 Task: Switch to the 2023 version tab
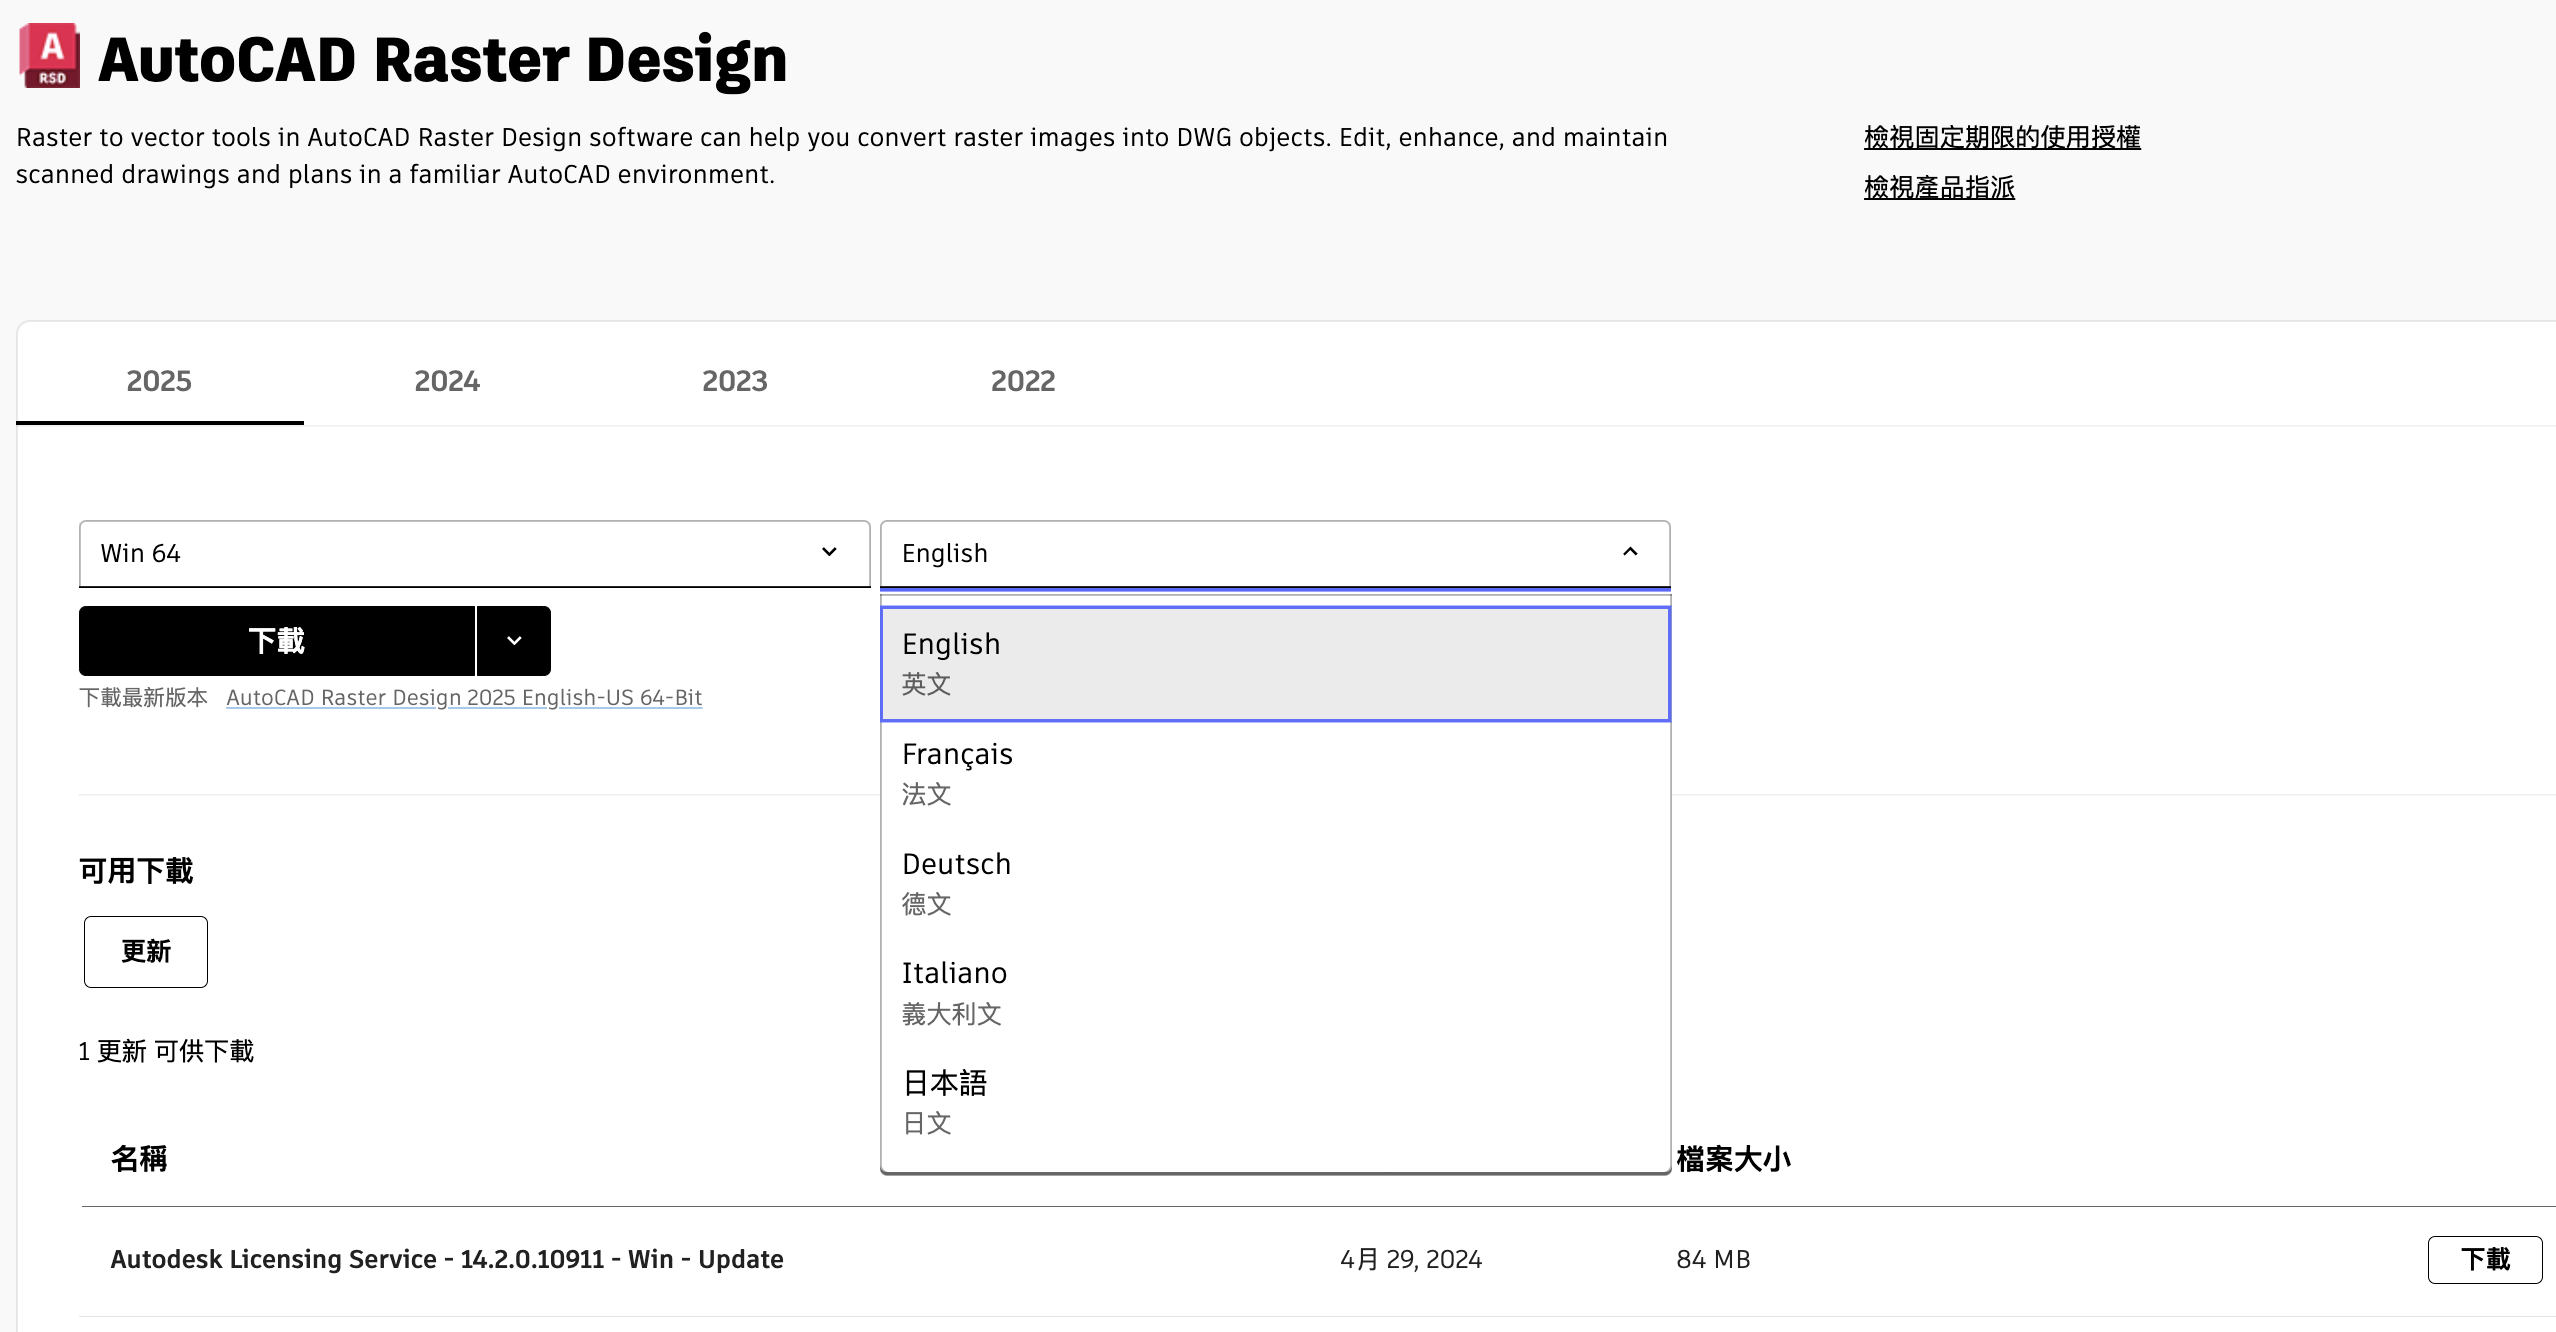tap(734, 381)
